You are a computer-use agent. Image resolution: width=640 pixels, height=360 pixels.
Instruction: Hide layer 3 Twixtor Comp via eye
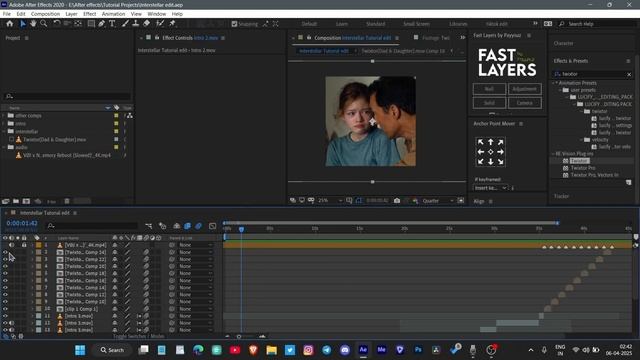click(5, 259)
